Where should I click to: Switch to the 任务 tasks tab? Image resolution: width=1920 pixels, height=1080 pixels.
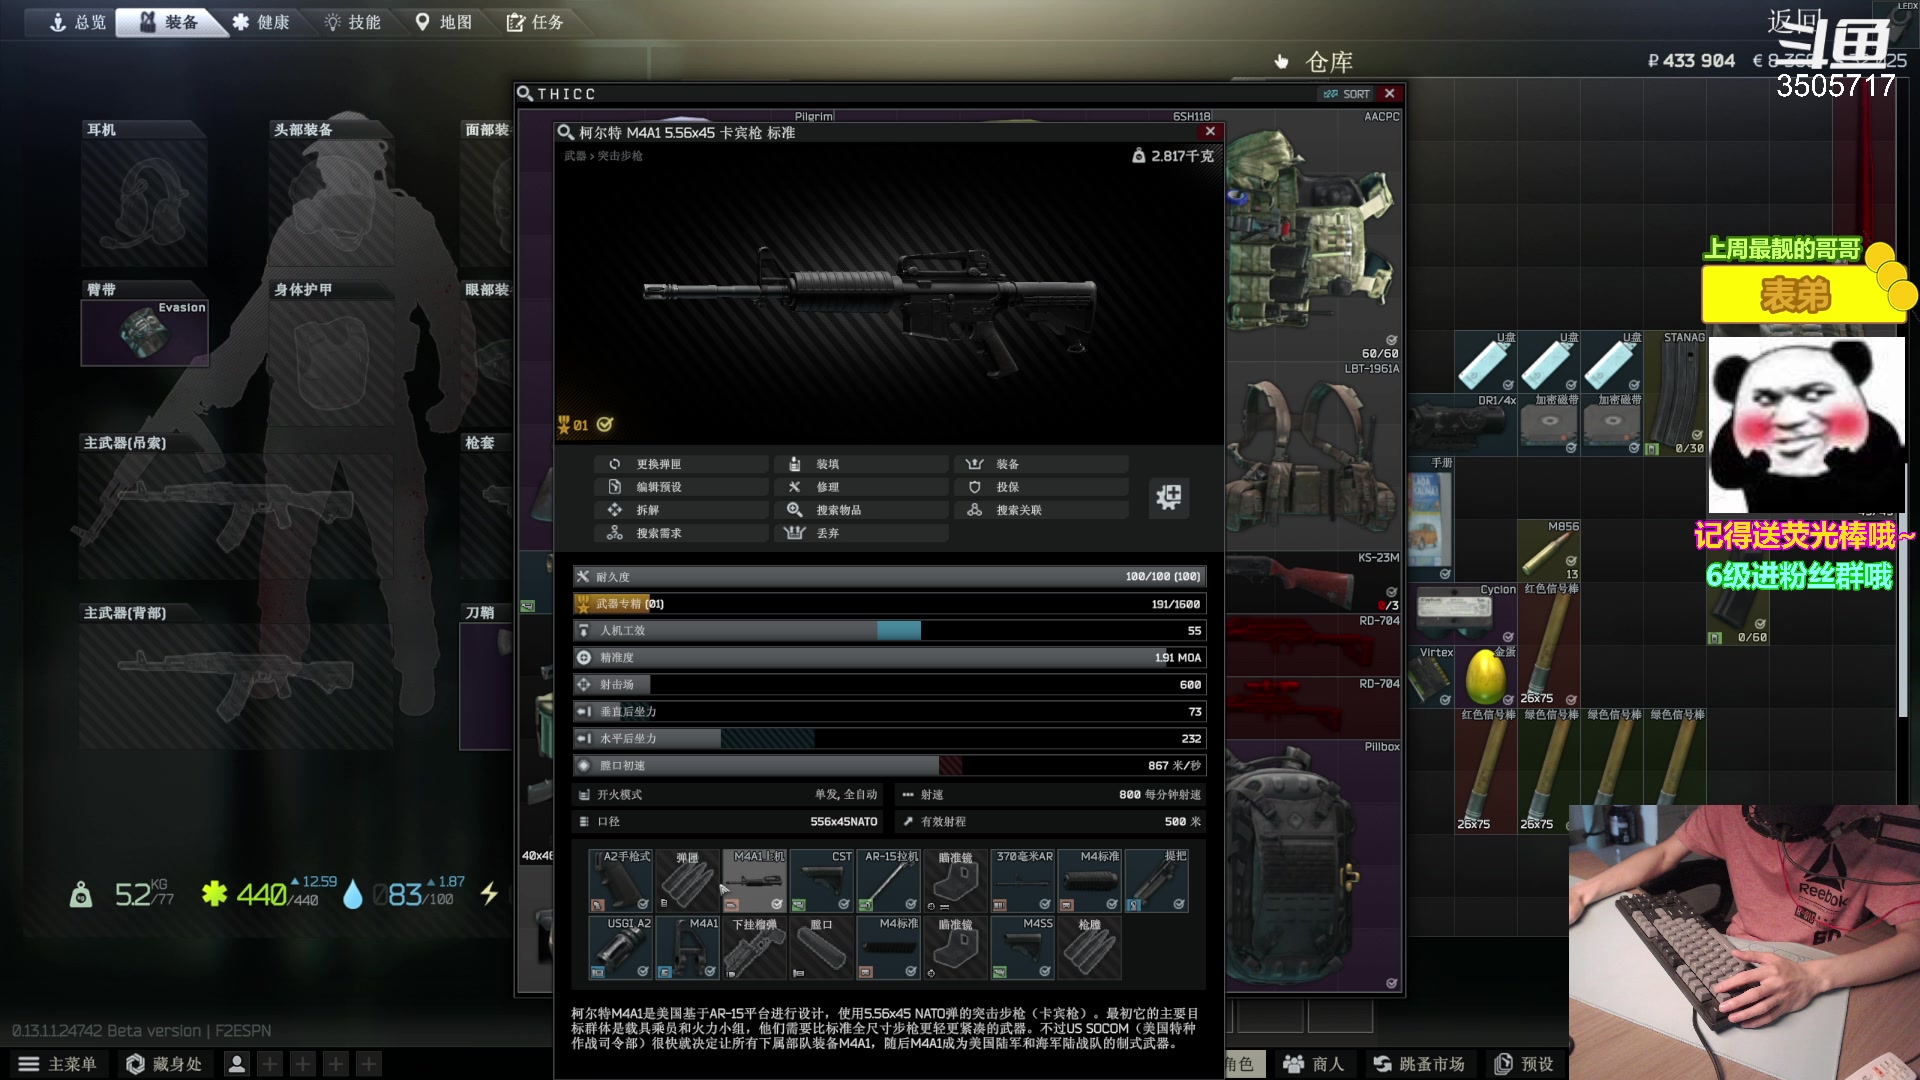click(535, 22)
